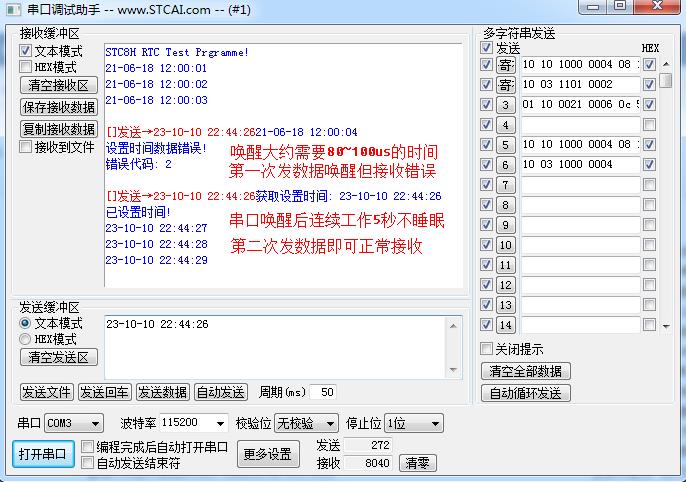The width and height of the screenshot is (686, 482).
Task: Click the received line '21-06-18 12:00:03'
Action: [x=156, y=100]
